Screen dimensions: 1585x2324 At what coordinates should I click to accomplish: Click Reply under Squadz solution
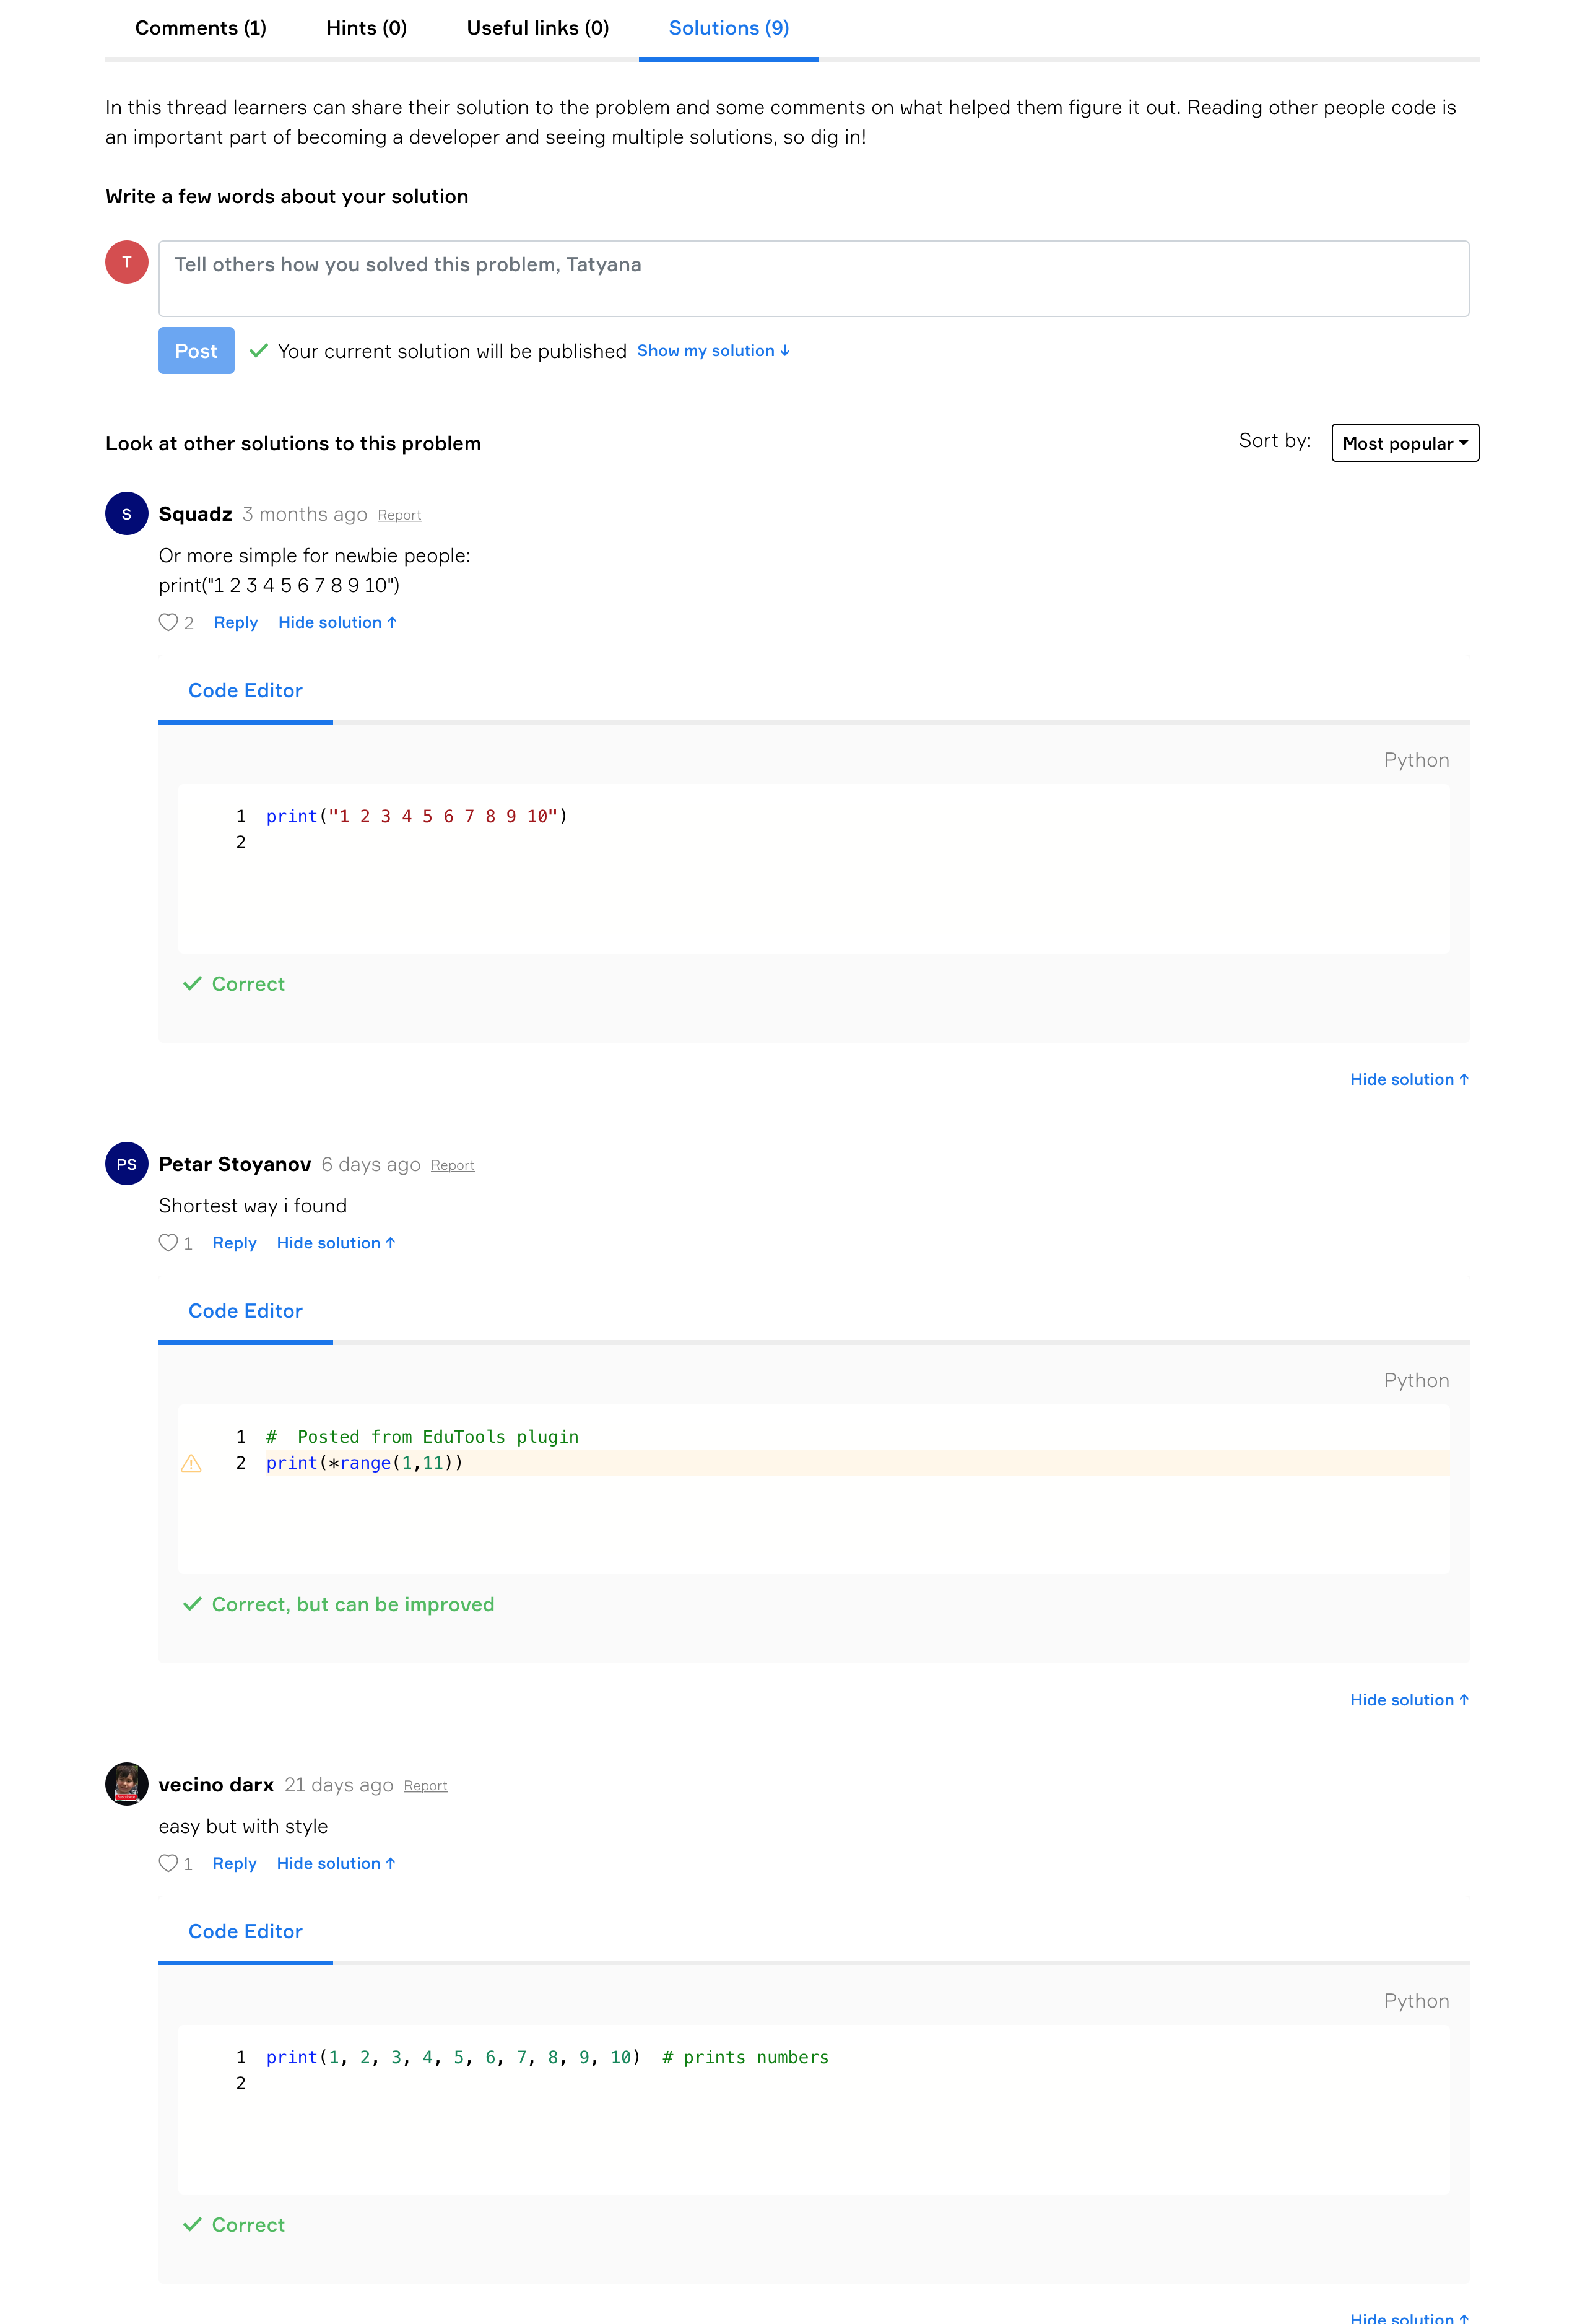tap(235, 622)
